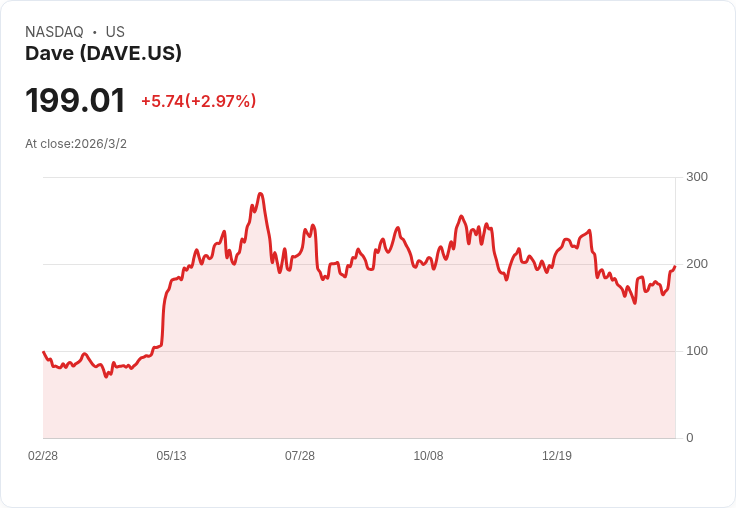Click the highest peak of the price line
The image size is (736, 508).
[x=260, y=194]
